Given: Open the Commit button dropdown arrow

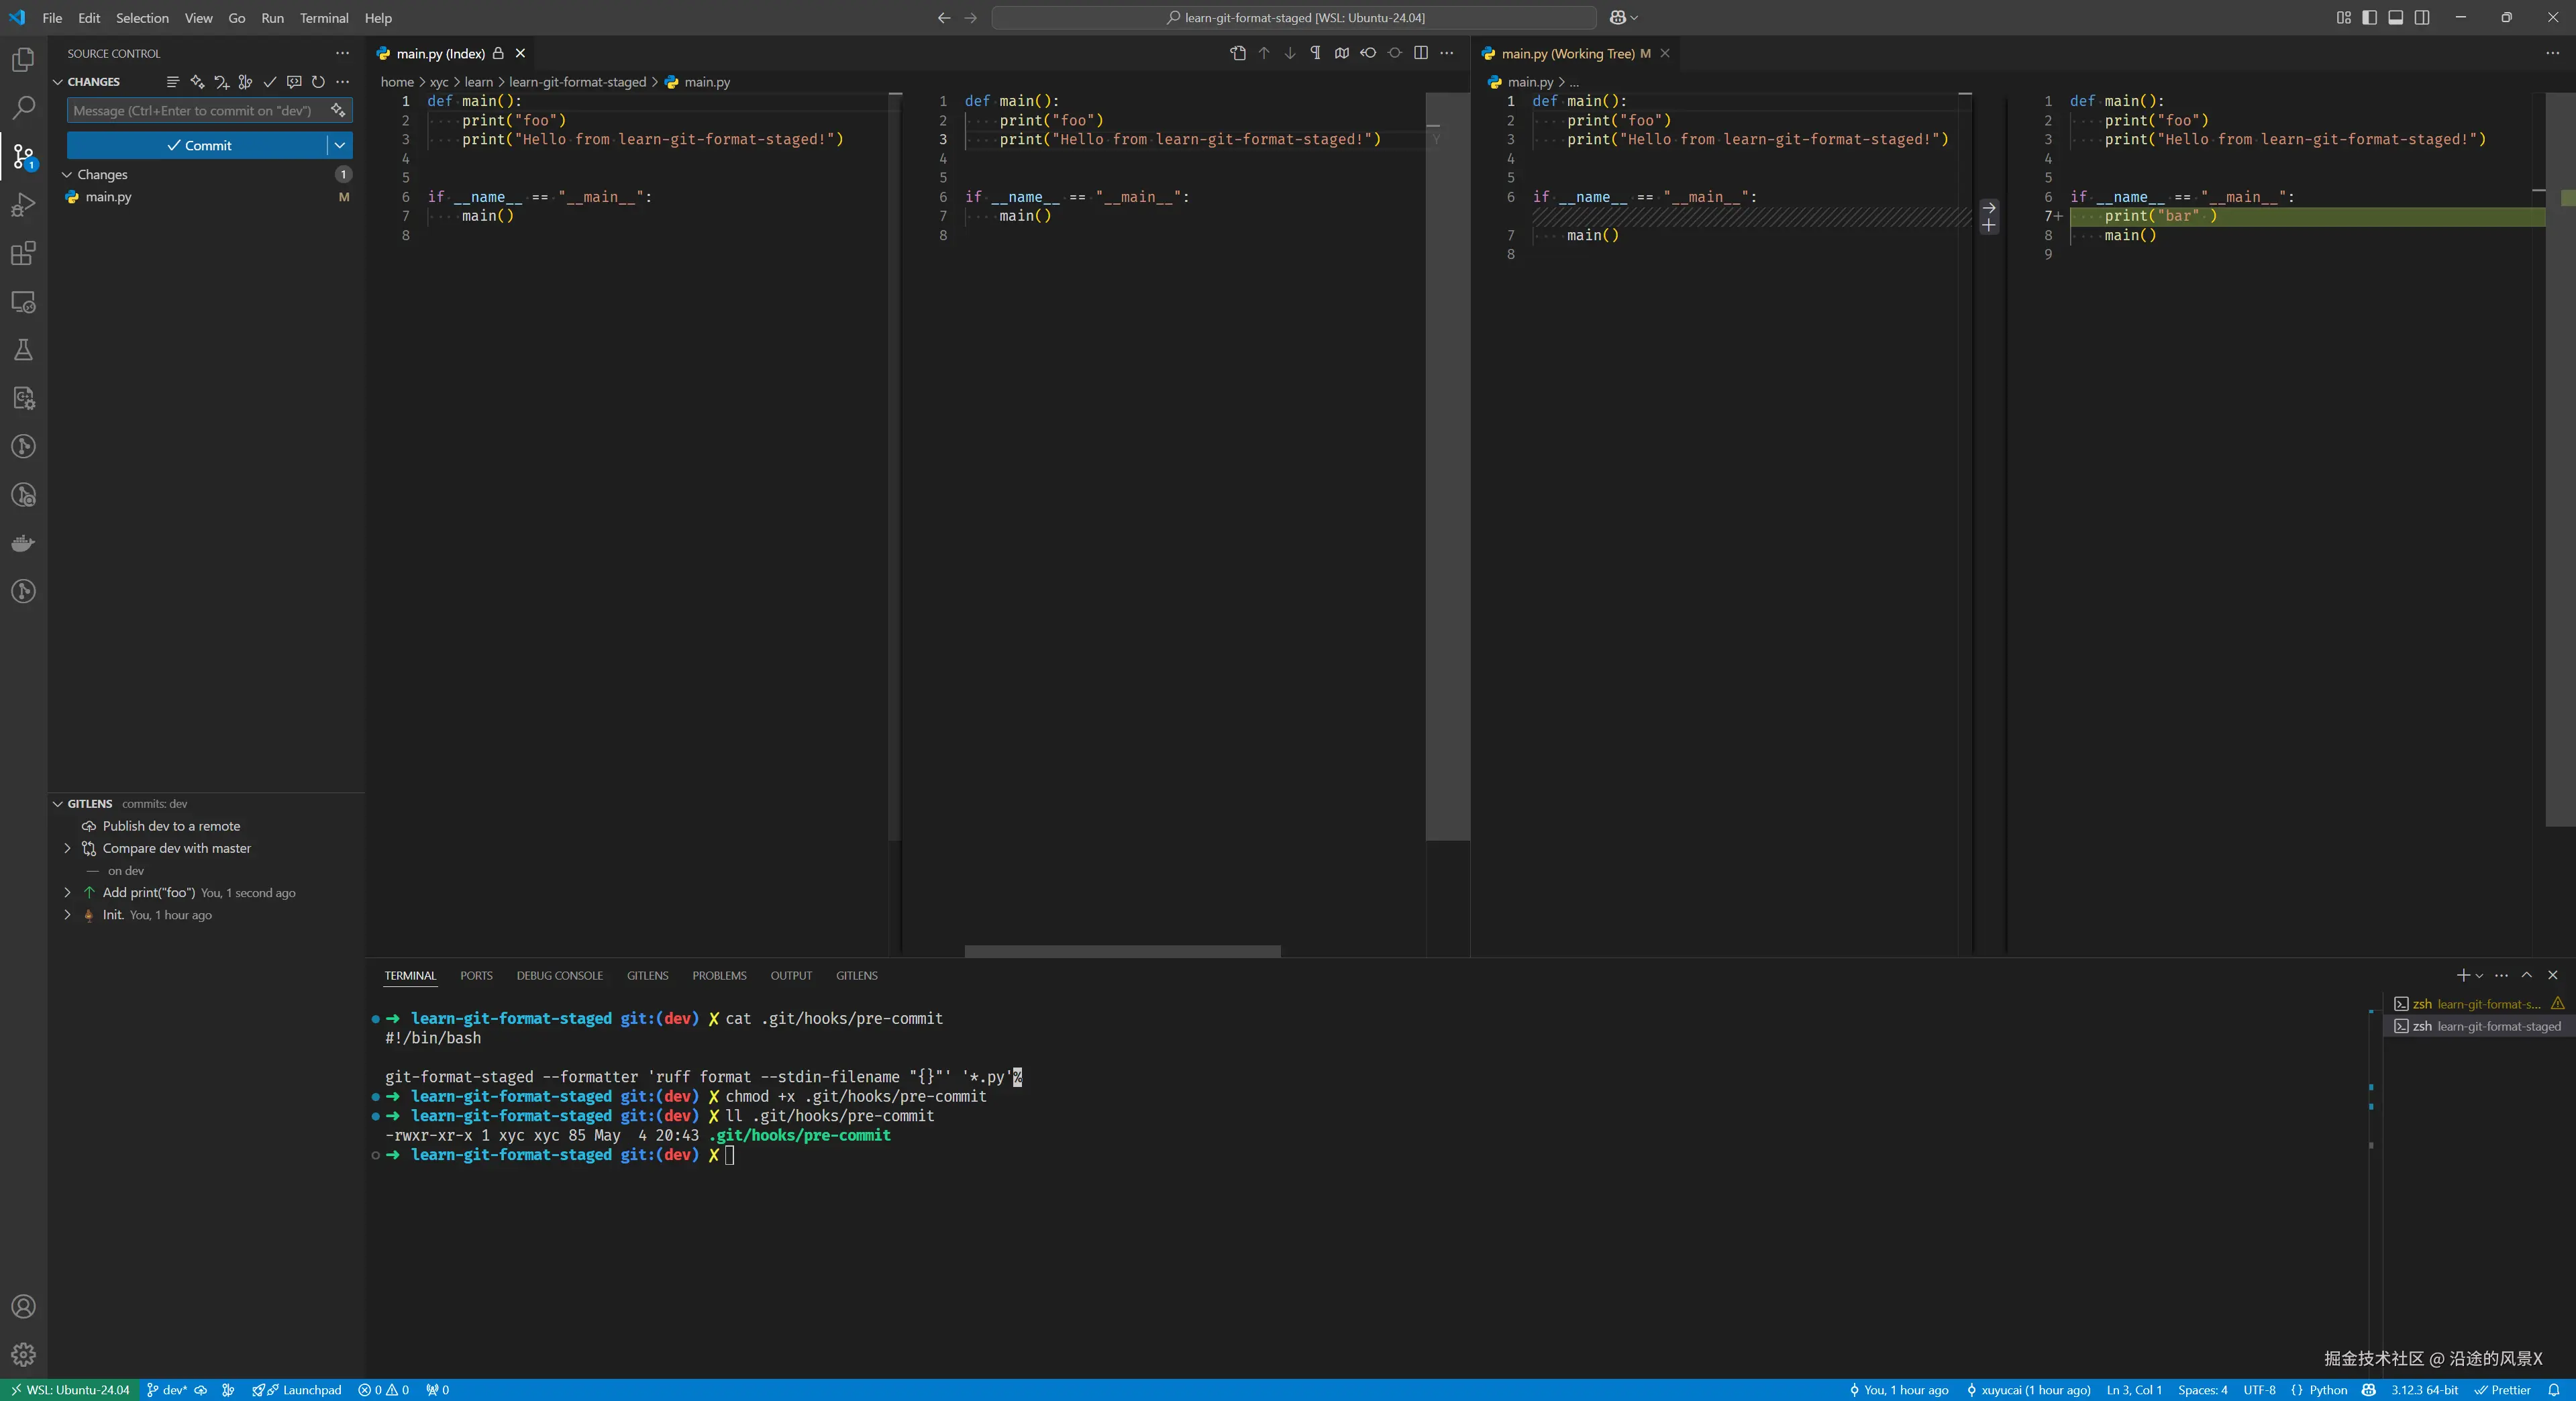Looking at the screenshot, I should pos(340,145).
